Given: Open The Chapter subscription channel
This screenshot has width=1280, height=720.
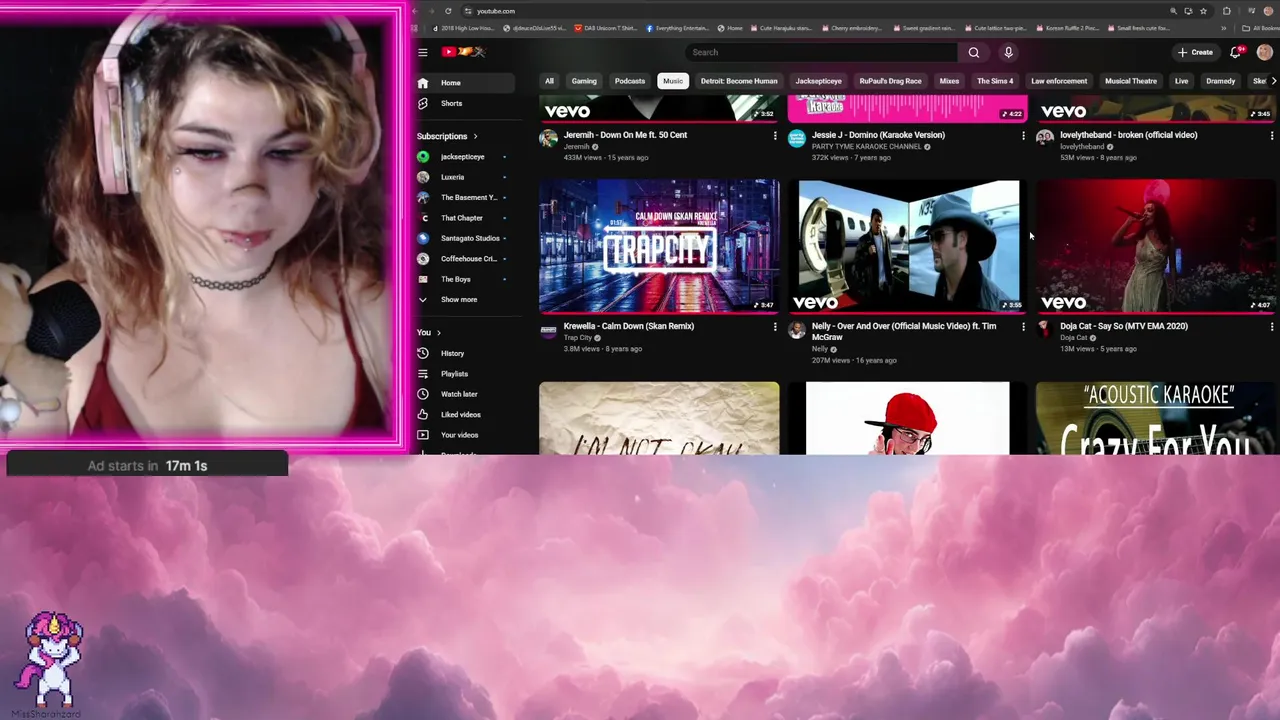Looking at the screenshot, I should [x=465, y=218].
